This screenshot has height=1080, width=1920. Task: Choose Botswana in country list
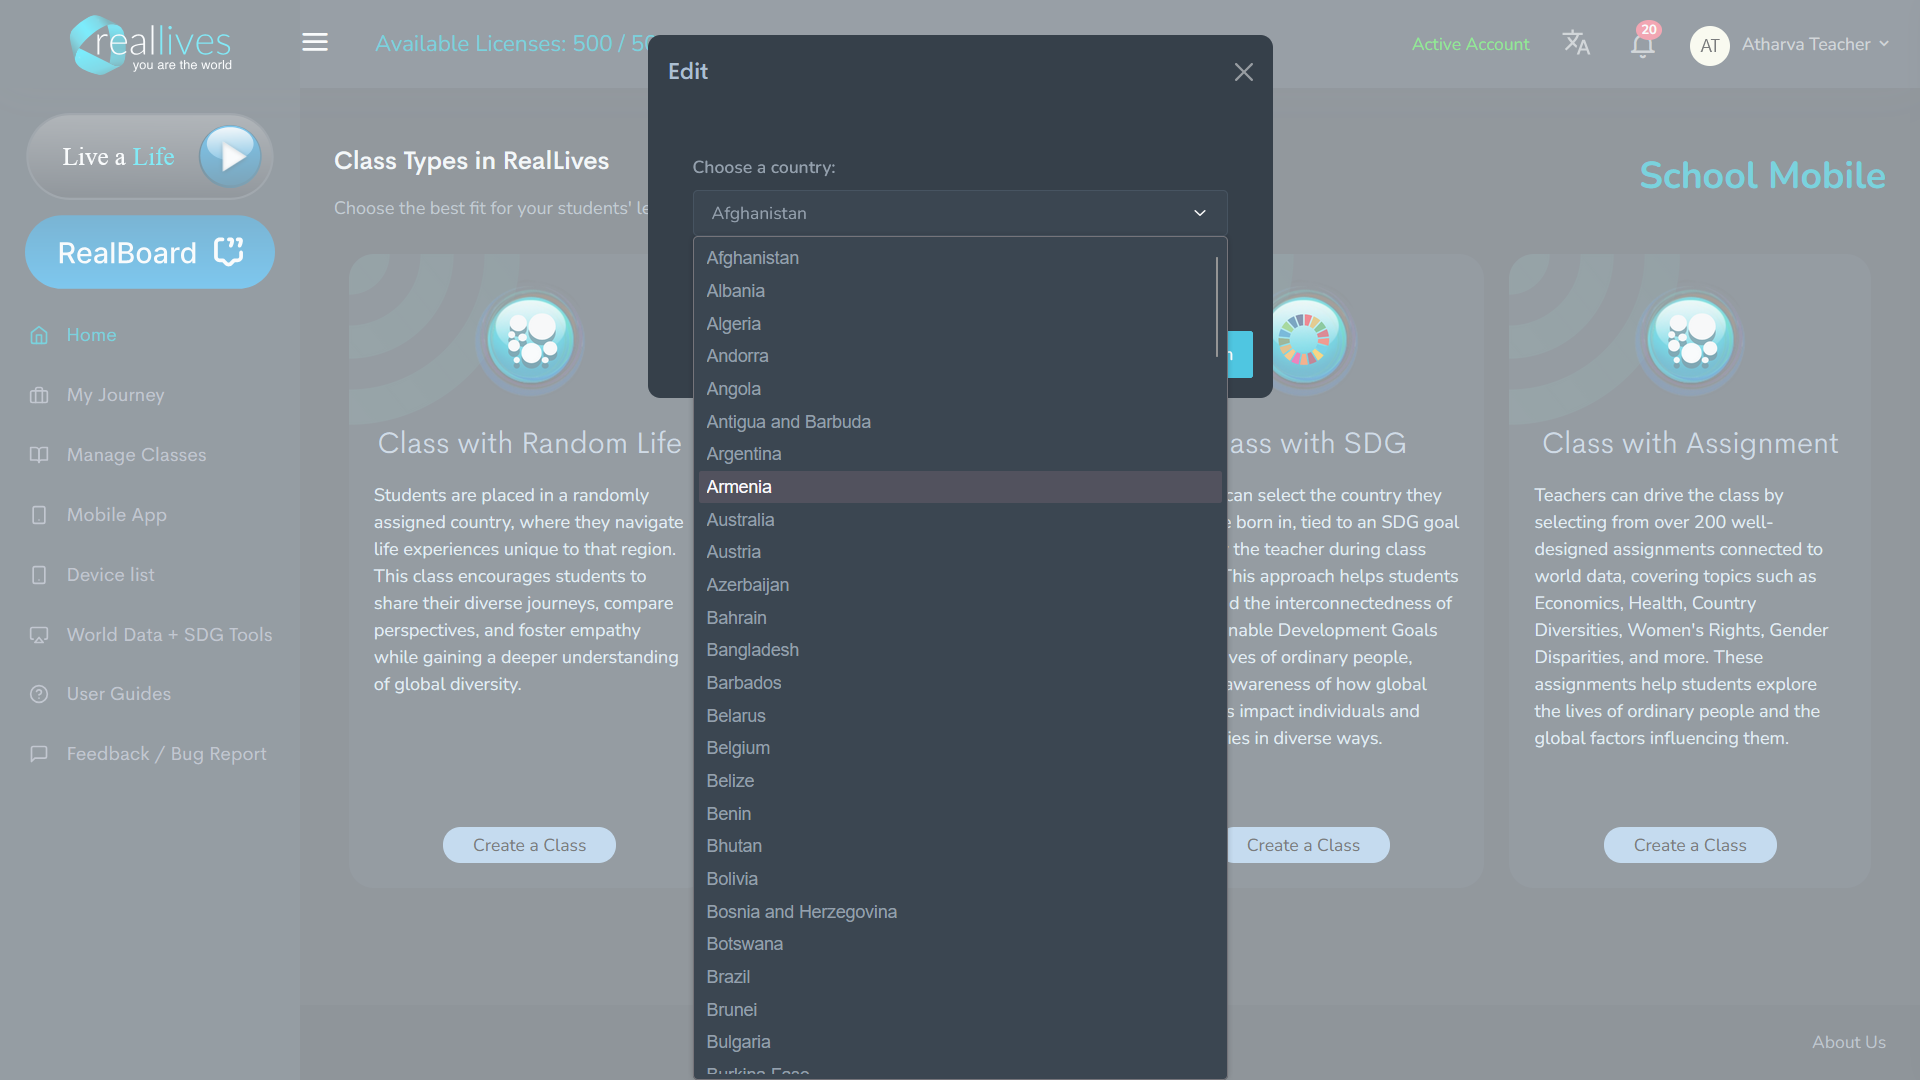pyautogui.click(x=960, y=944)
